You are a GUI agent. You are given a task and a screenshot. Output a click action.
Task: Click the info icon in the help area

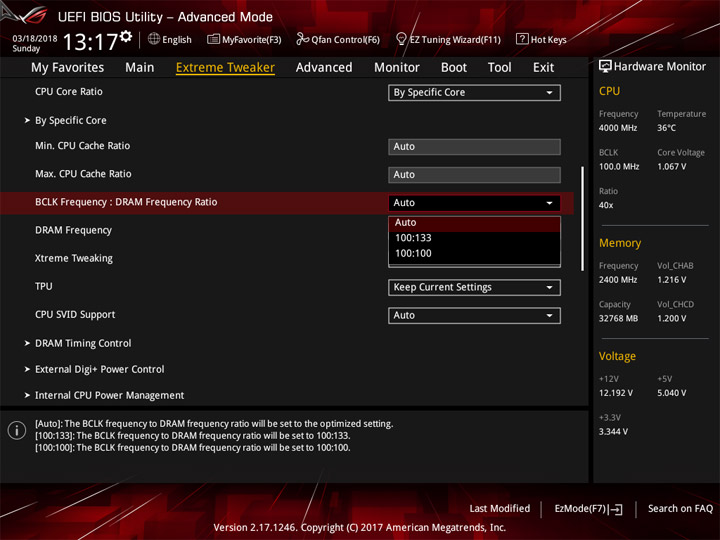[x=17, y=431]
